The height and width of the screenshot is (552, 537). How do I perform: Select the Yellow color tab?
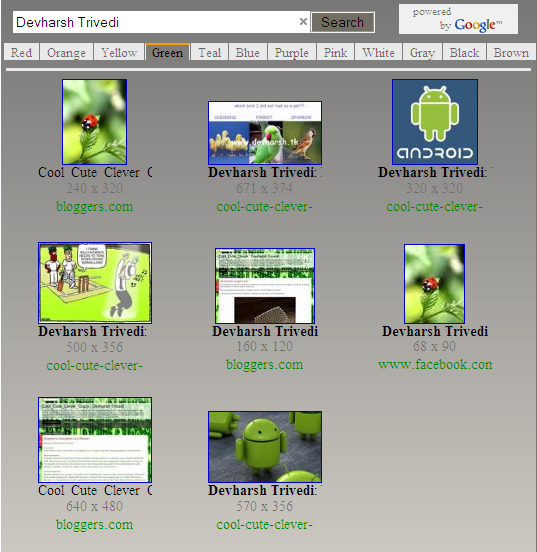119,52
